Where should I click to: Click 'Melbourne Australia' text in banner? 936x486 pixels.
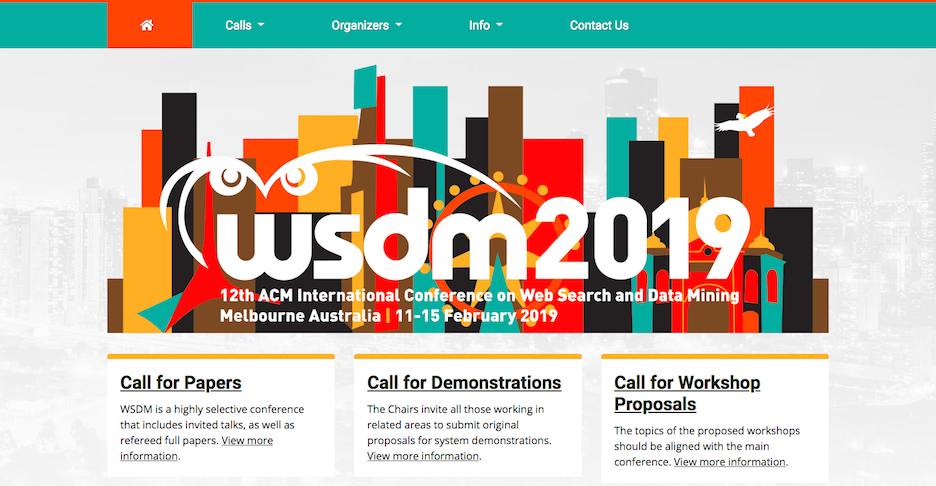[x=300, y=315]
